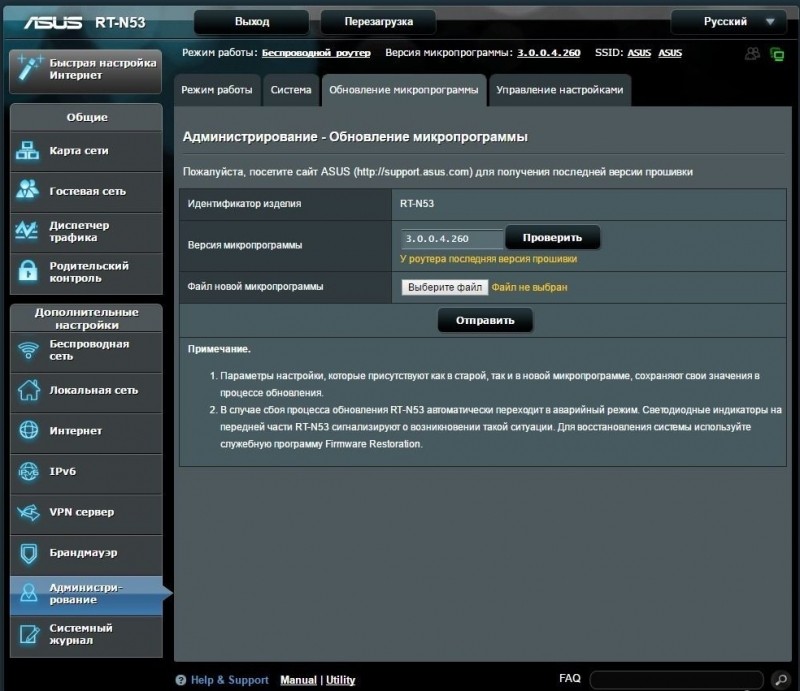Open Локальная сеть menu item
The width and height of the screenshot is (800, 691).
tap(86, 391)
